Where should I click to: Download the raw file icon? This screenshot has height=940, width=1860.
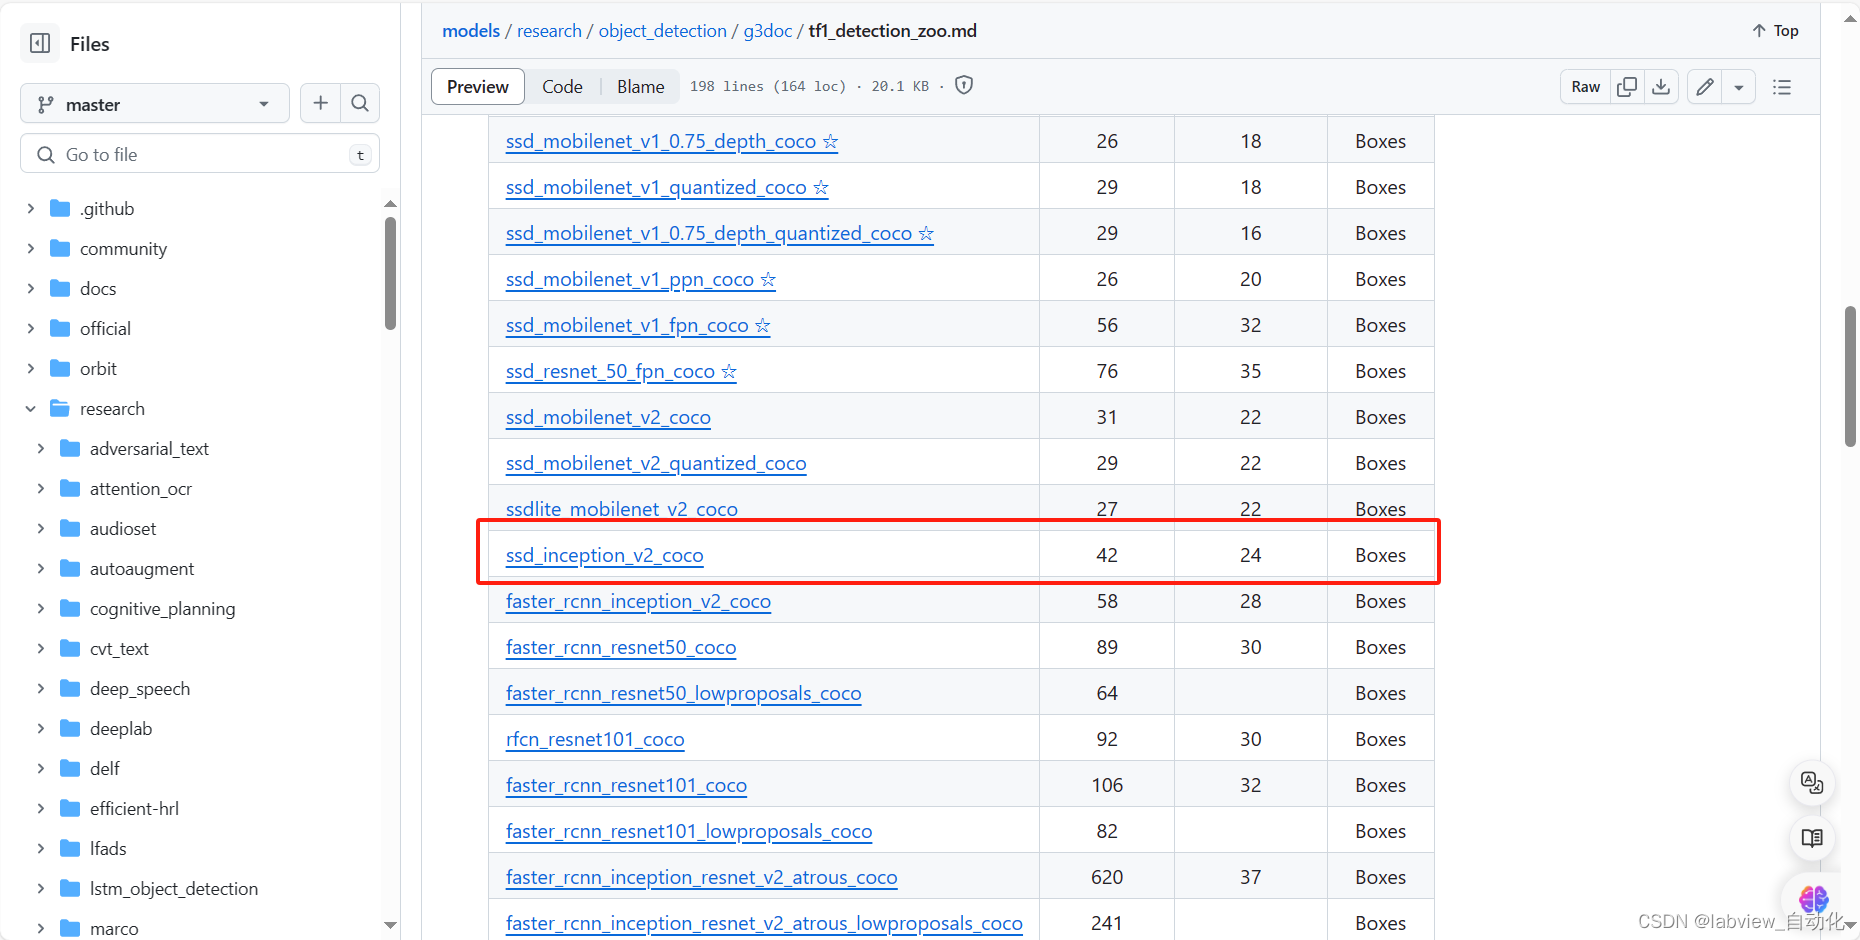click(x=1661, y=87)
